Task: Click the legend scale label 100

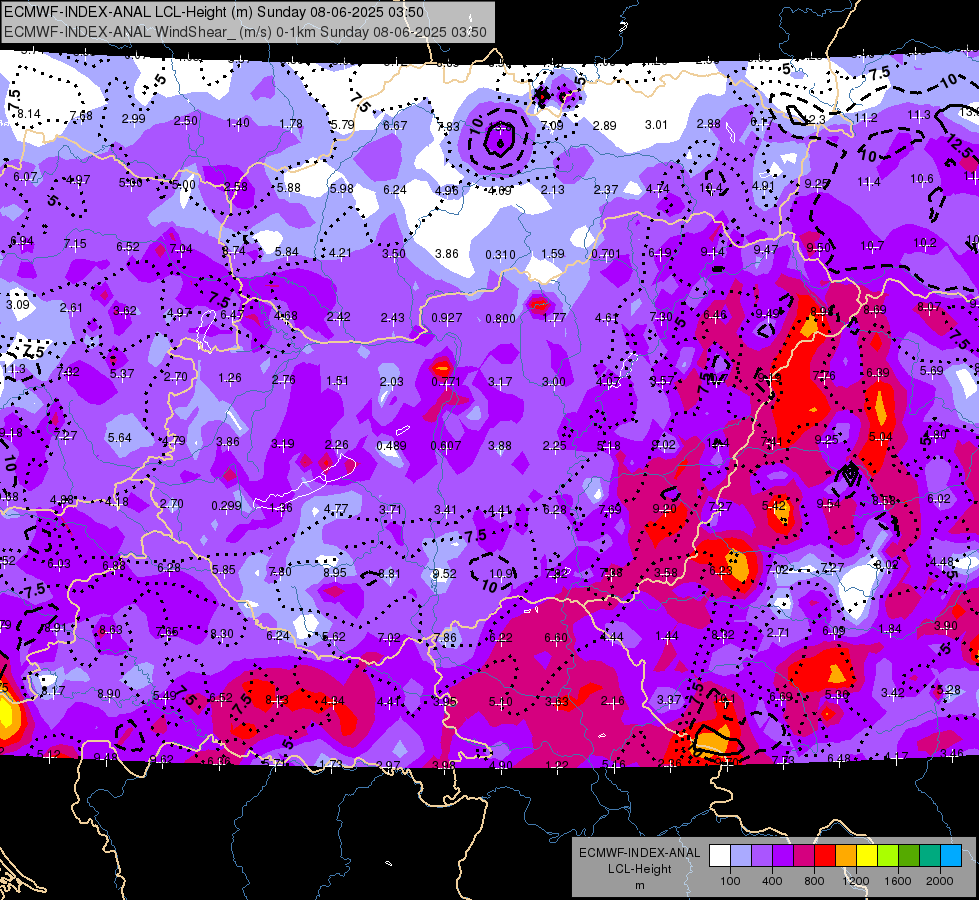Action: [730, 881]
